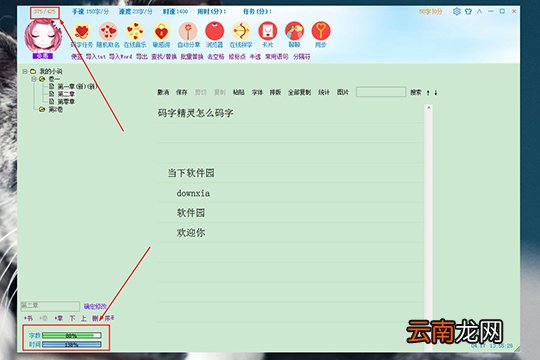Screen dimensions: 540x360
Task: Click the editor vertical scrollbar
Action: (429, 227)
